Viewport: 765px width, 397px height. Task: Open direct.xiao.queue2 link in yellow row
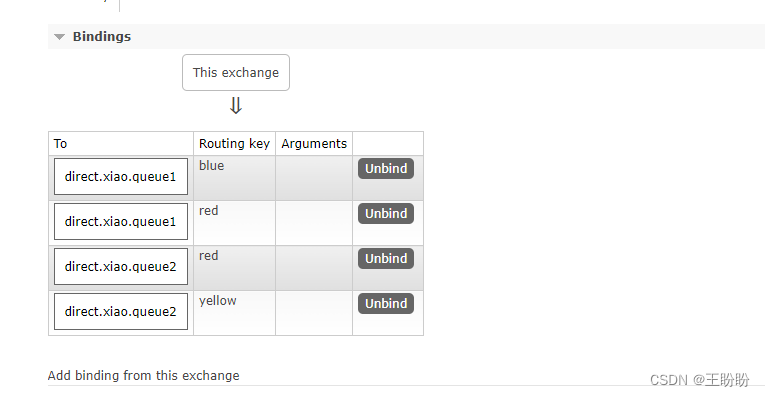point(121,311)
